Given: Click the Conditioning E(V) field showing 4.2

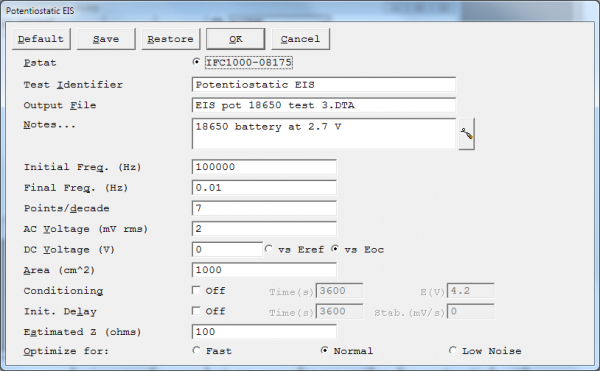Looking at the screenshot, I should [471, 291].
